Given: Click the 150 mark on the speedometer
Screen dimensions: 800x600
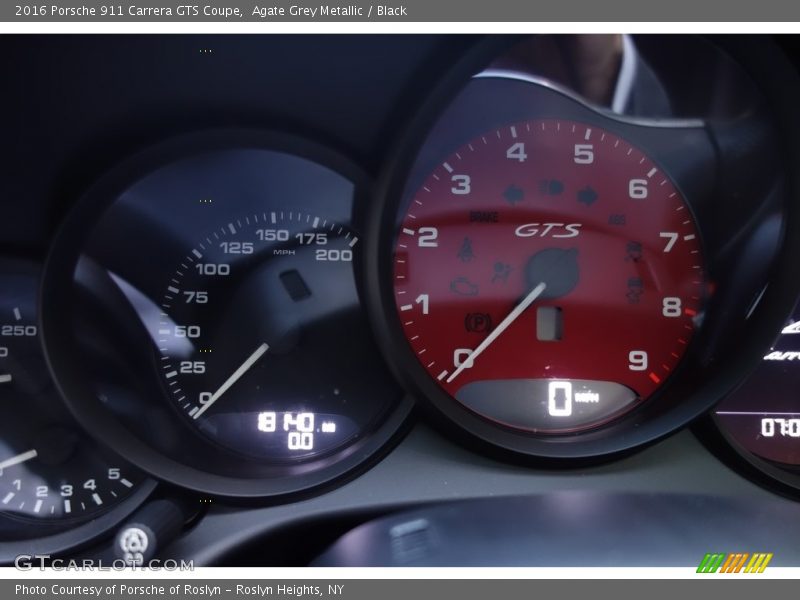Looking at the screenshot, I should click(x=272, y=235).
